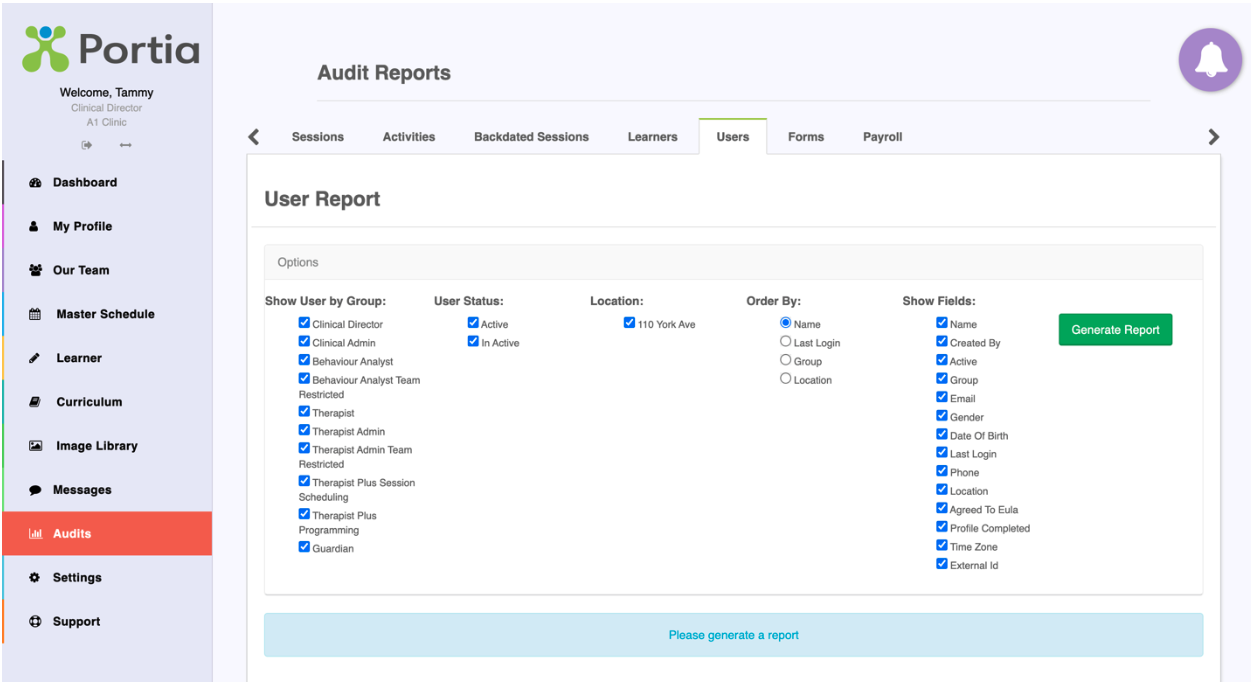The image size is (1257, 688).
Task: Toggle the Gender field checkbox
Action: pyautogui.click(x=942, y=416)
